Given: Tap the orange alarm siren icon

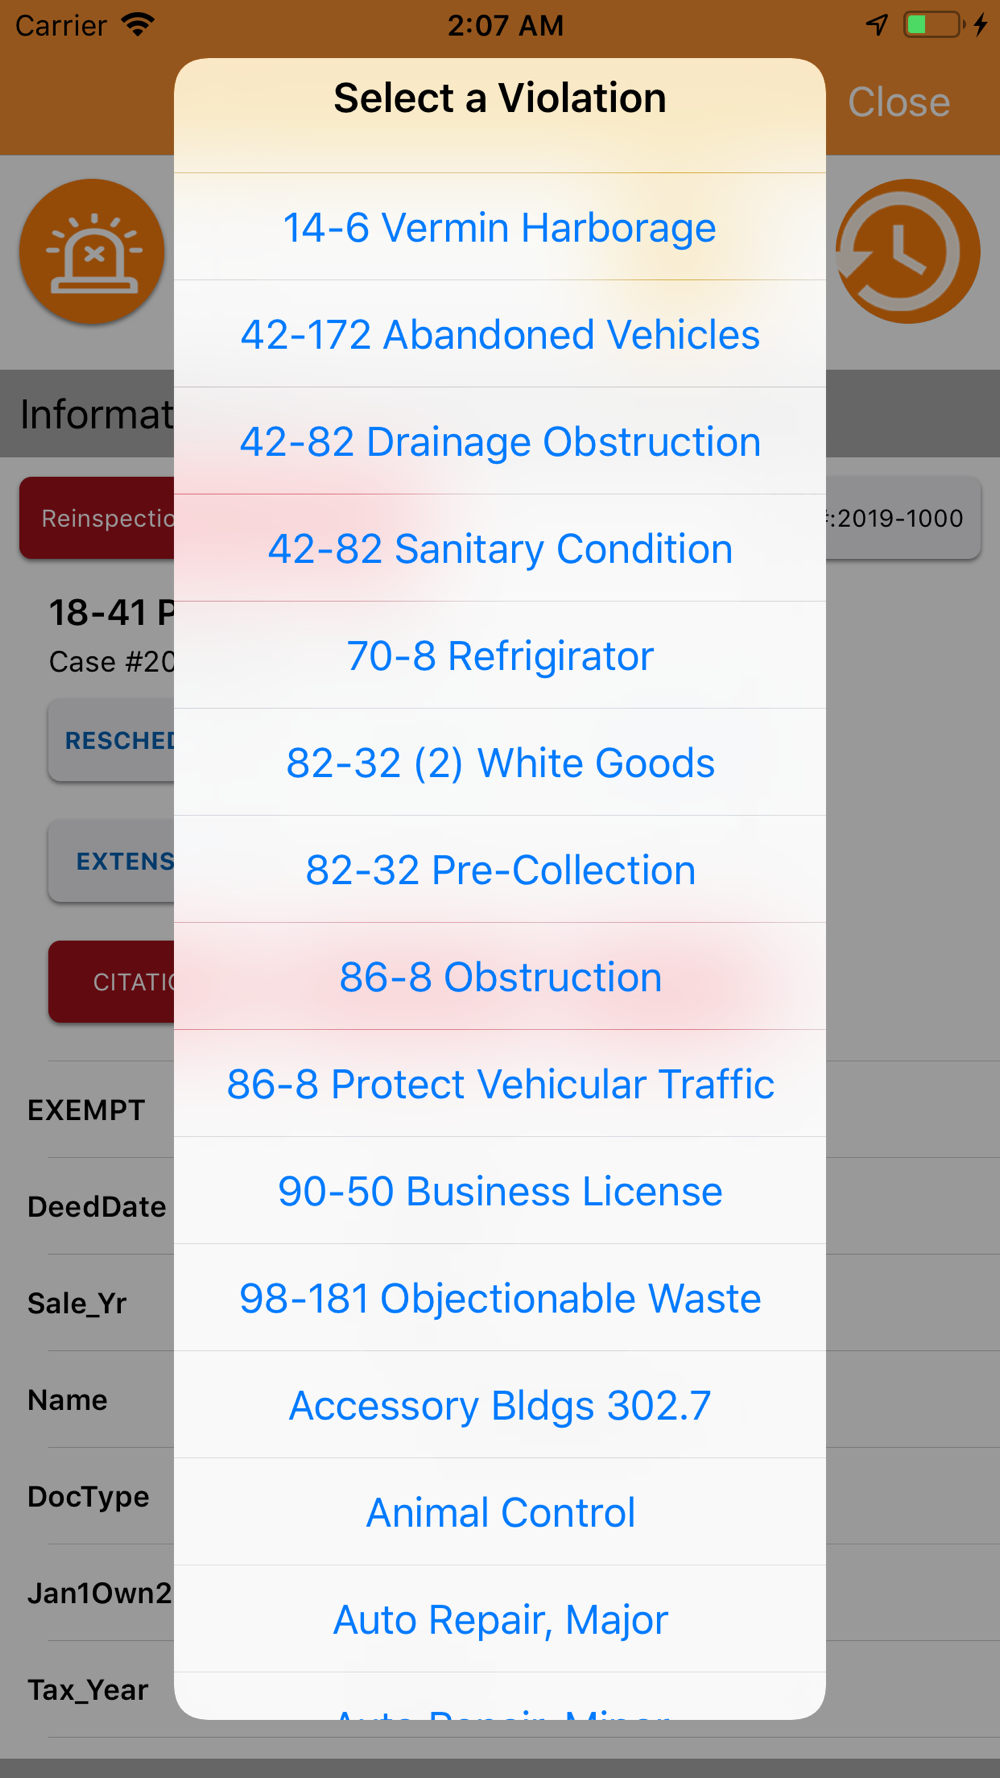Looking at the screenshot, I should [92, 252].
